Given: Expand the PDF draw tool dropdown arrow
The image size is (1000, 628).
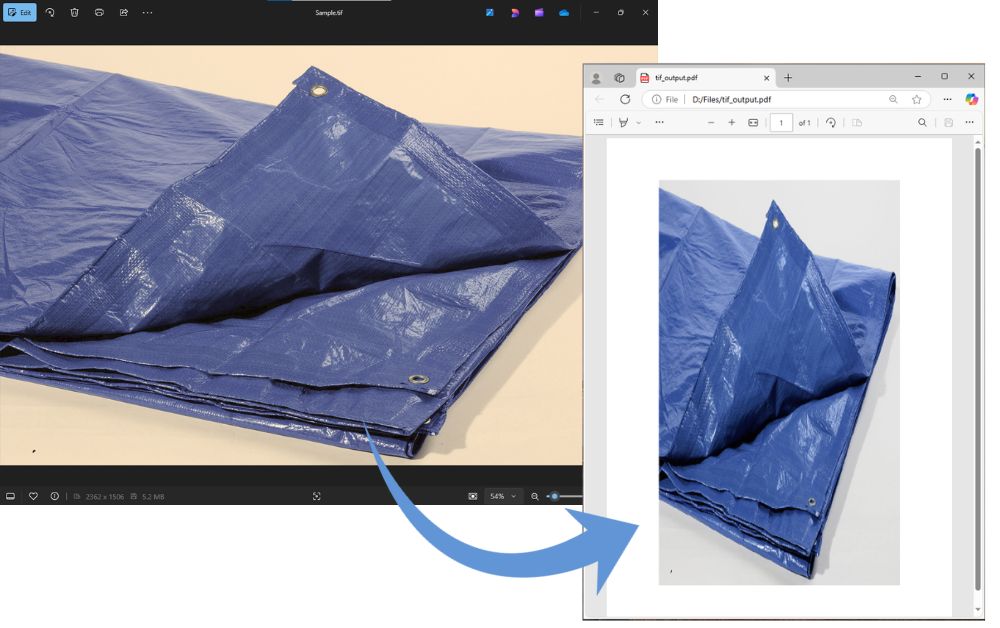Looking at the screenshot, I should [x=639, y=123].
